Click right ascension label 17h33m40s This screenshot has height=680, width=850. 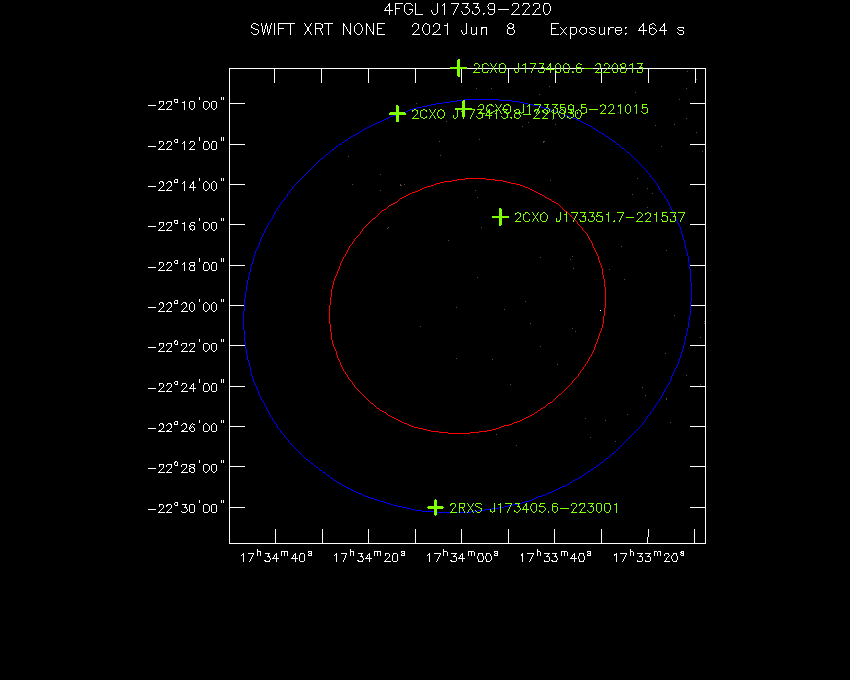(555, 557)
